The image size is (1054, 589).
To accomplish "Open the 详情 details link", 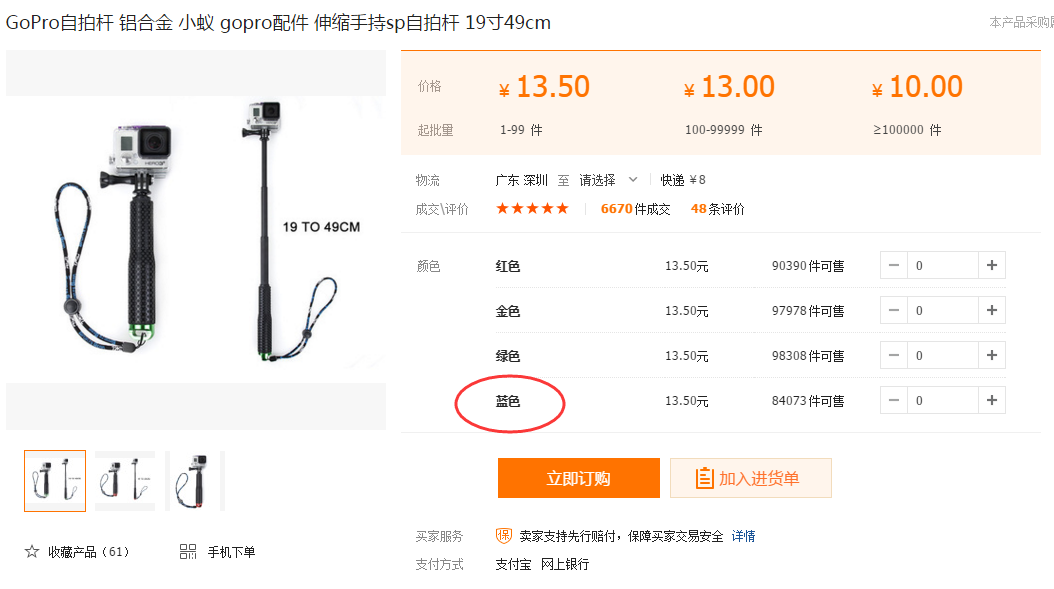I will 743,536.
